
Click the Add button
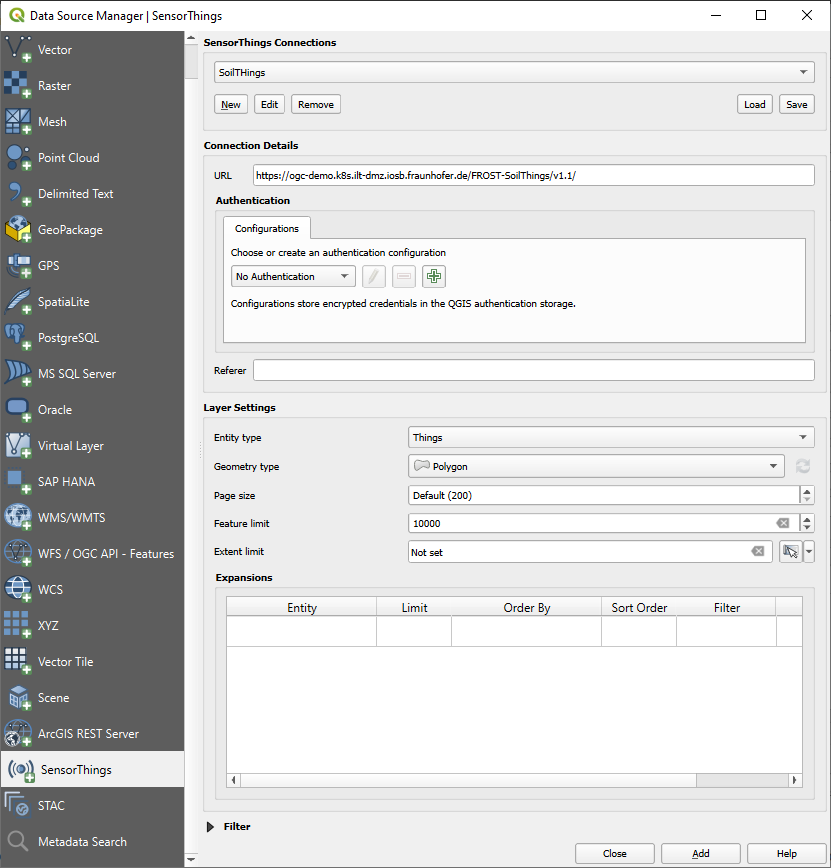pos(700,853)
